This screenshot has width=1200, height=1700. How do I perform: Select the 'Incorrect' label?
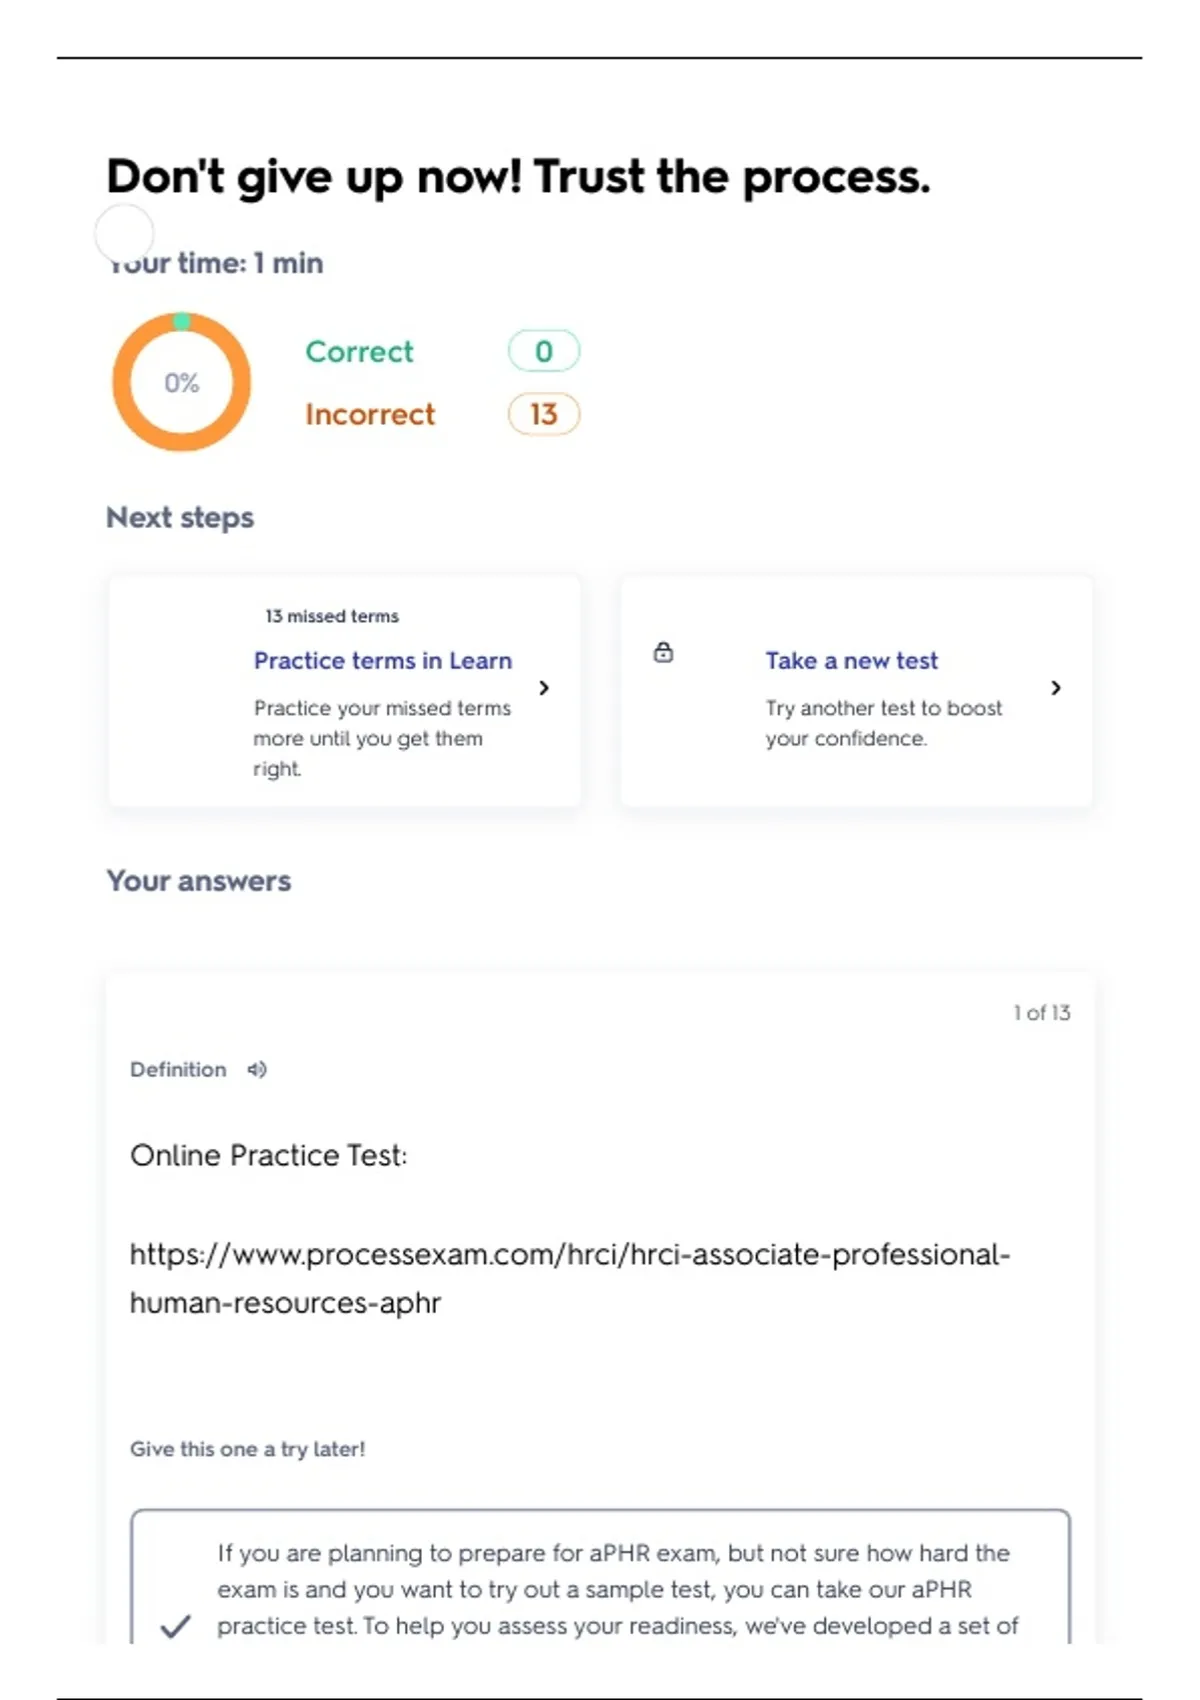tap(370, 415)
